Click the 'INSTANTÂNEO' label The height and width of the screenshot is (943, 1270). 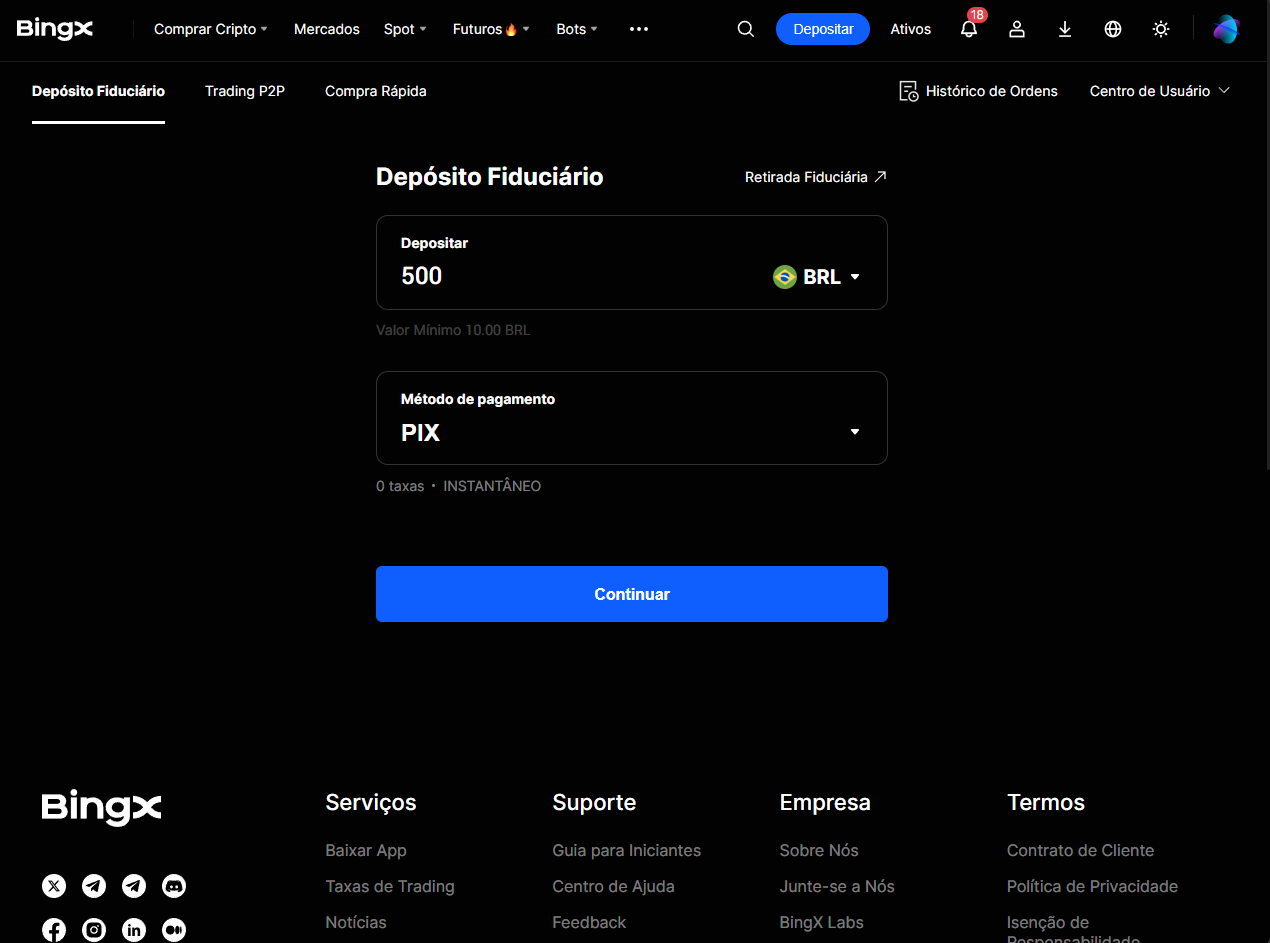(x=492, y=486)
